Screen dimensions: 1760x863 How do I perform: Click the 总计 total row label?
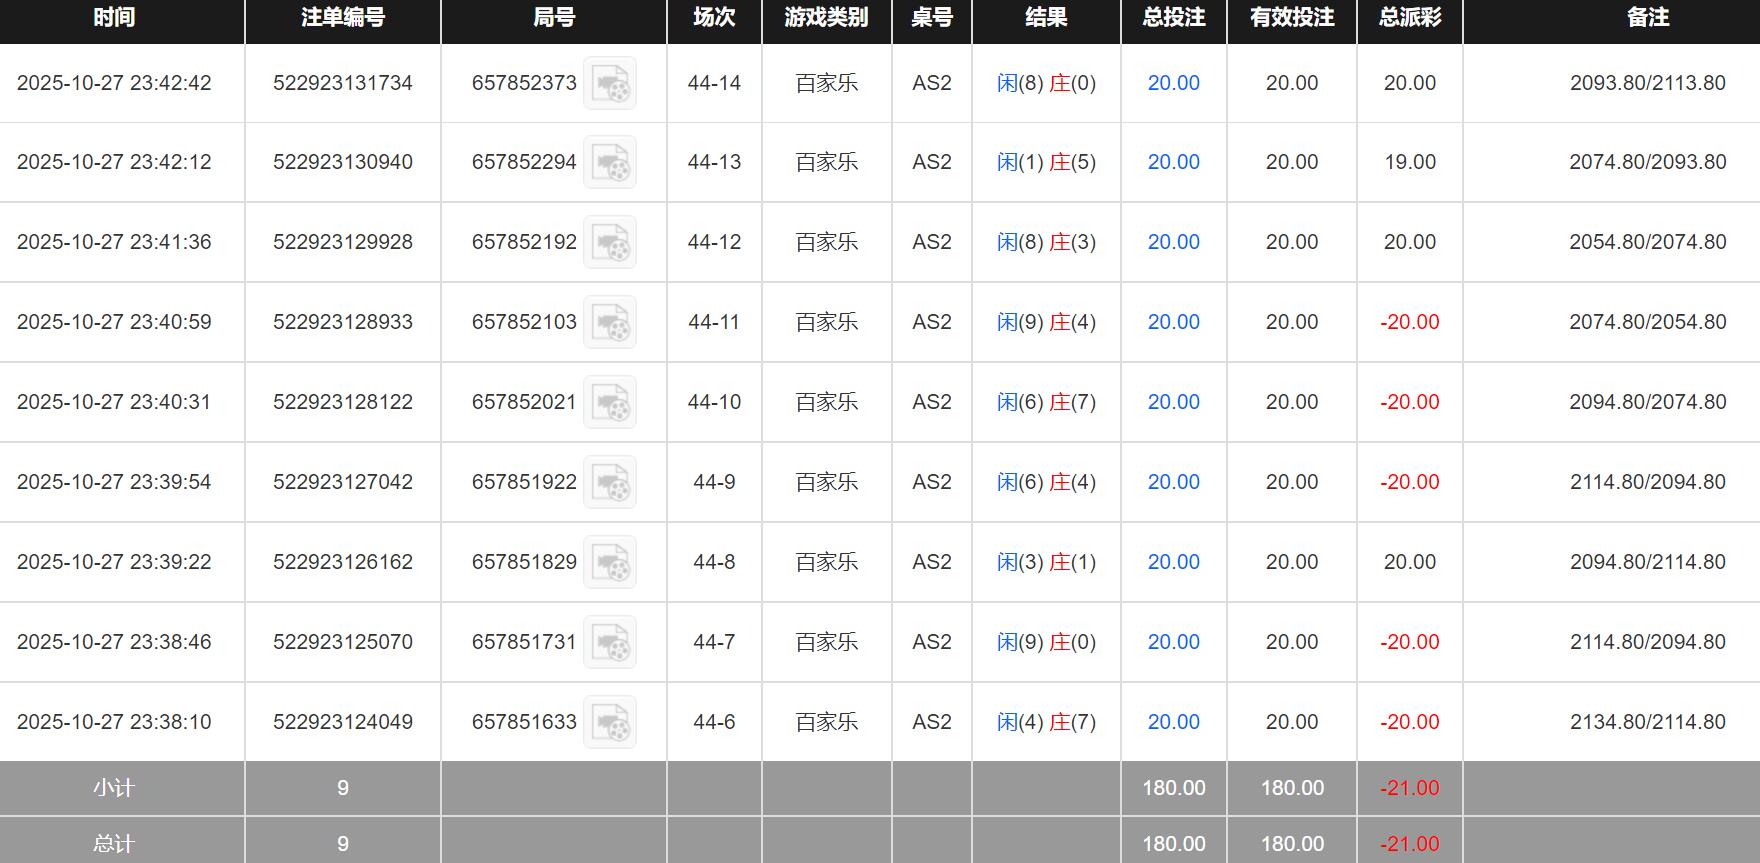click(114, 844)
